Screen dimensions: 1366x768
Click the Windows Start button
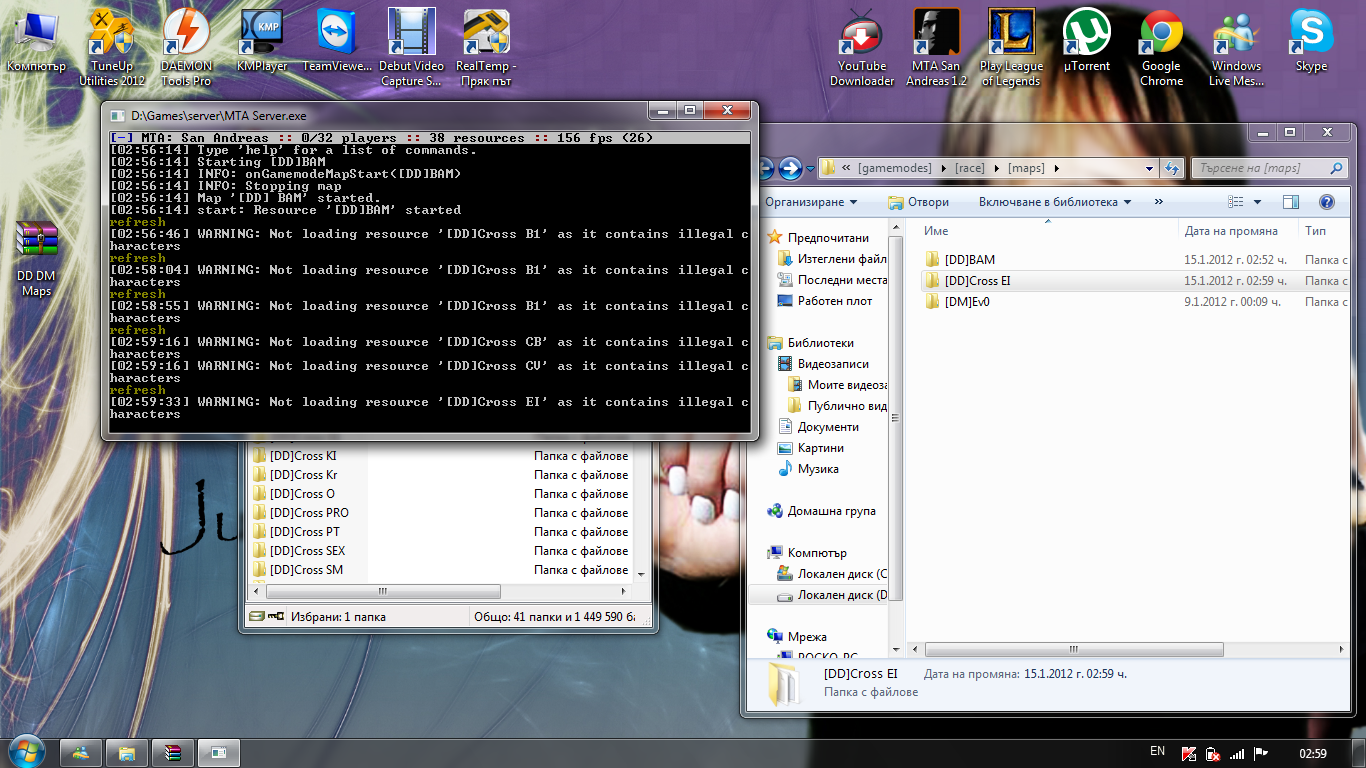click(x=26, y=752)
